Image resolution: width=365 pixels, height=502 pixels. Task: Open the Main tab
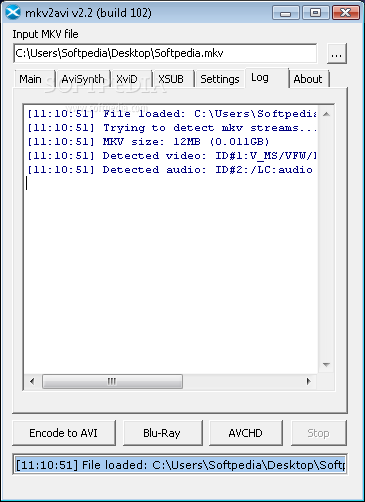35,79
